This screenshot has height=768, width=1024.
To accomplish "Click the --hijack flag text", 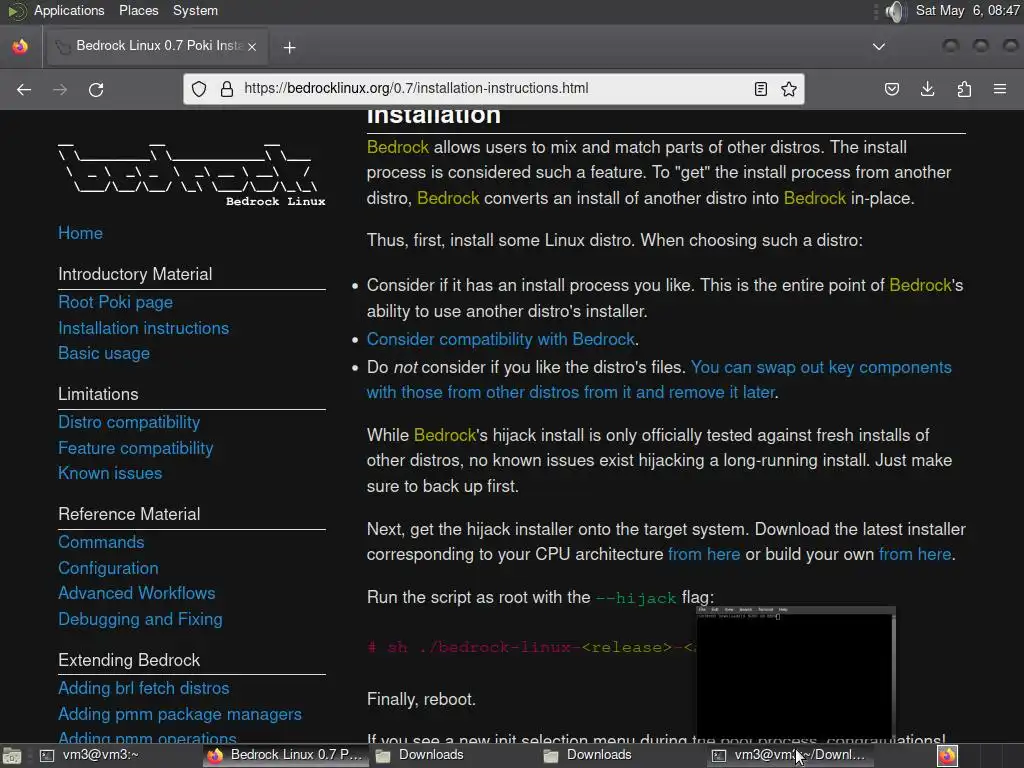I will (636, 598).
